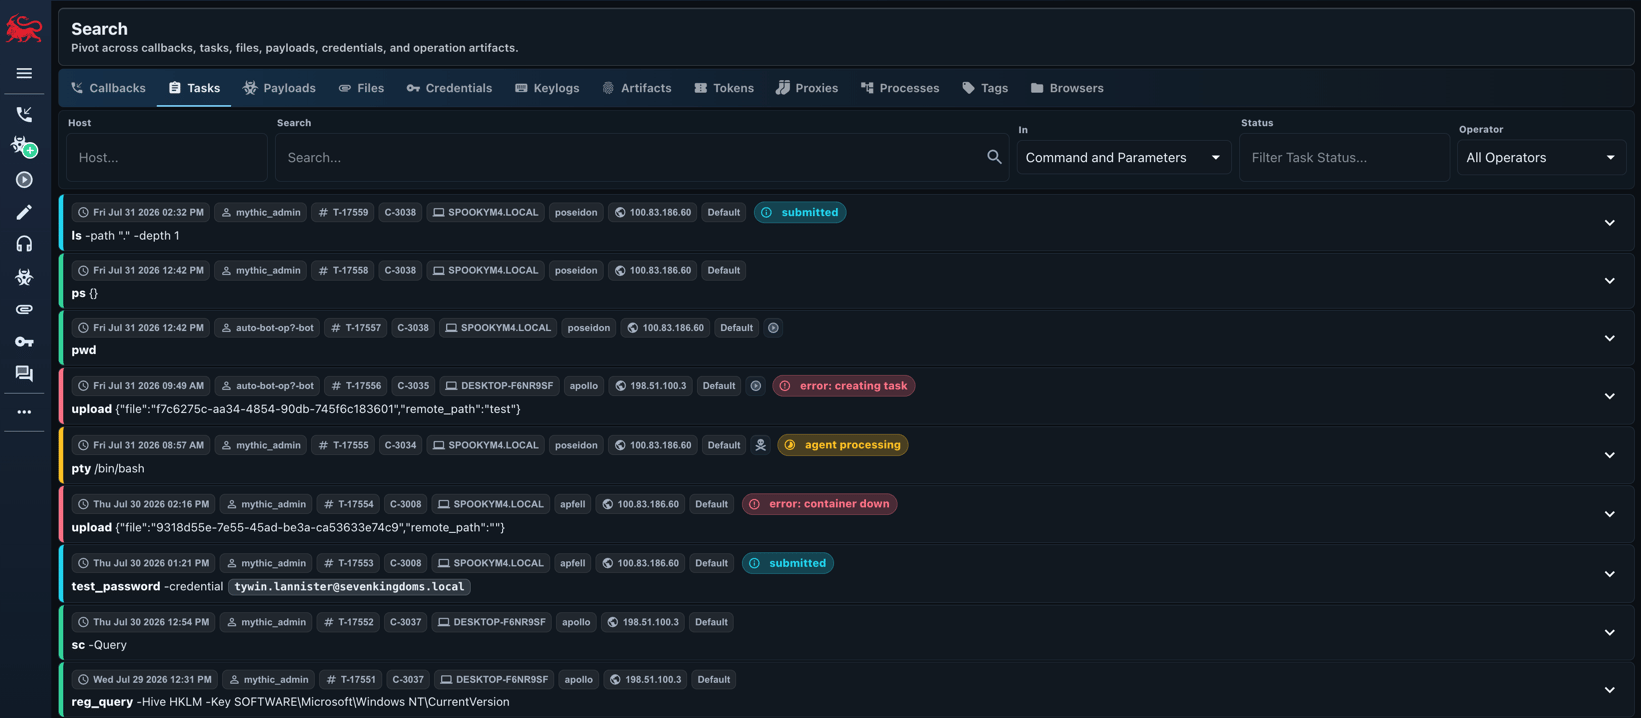Click the error: creating task status chip
This screenshot has width=1641, height=718.
pos(844,386)
